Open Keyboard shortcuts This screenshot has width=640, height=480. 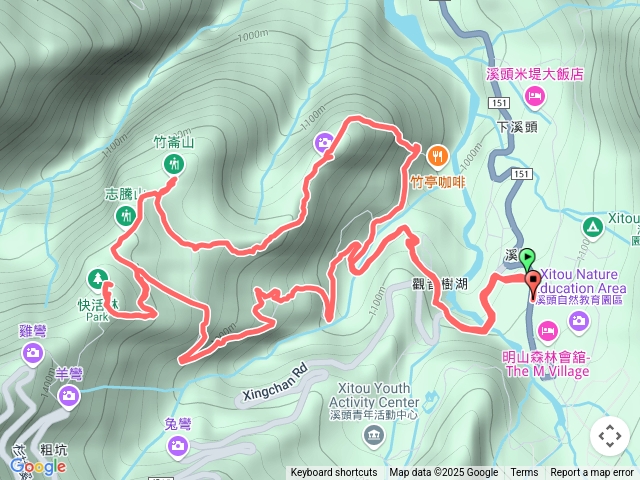pos(333,473)
